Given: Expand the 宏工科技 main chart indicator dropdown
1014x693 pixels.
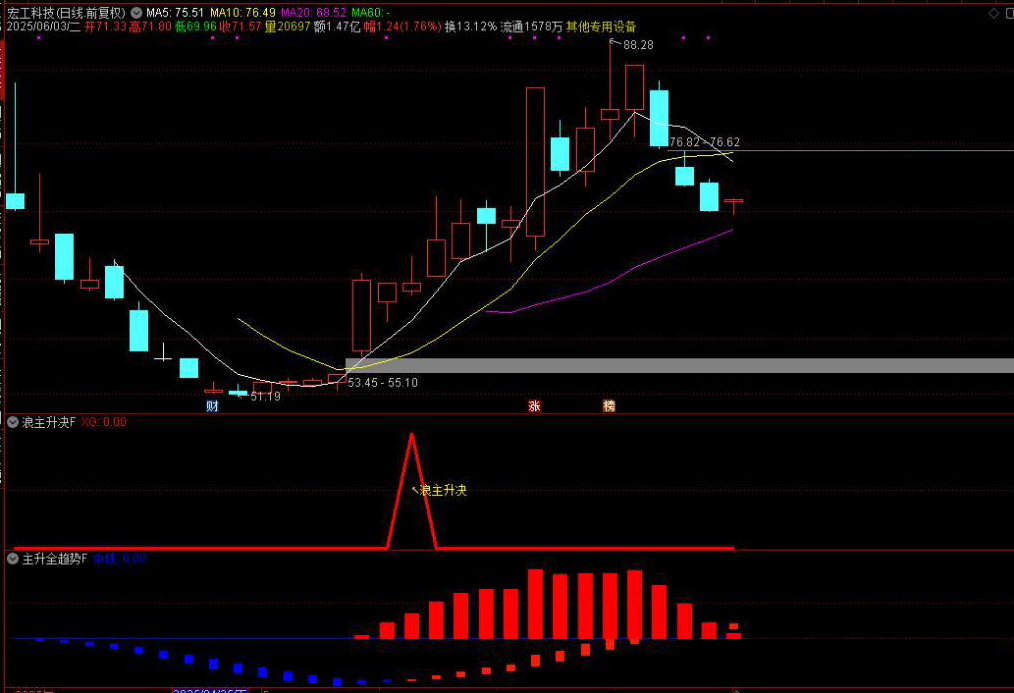Looking at the screenshot, I should [x=136, y=13].
